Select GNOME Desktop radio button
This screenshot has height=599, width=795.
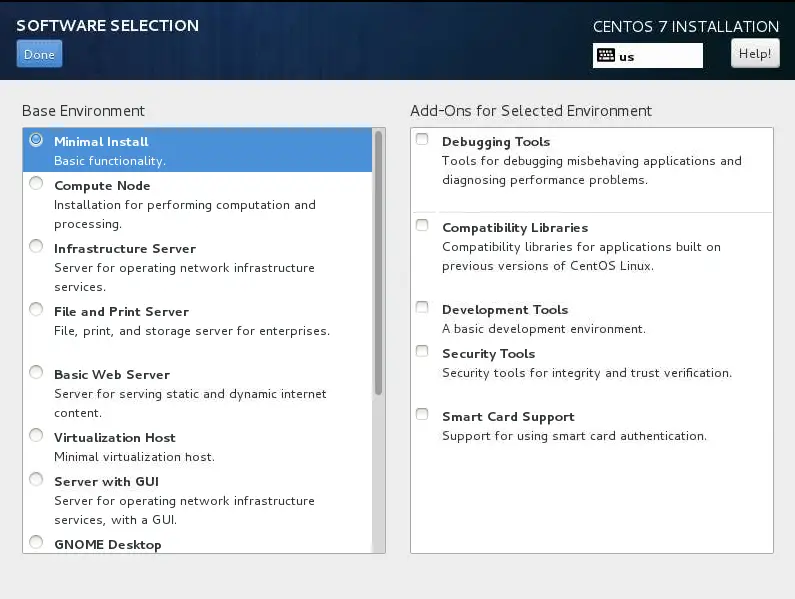[x=36, y=542]
